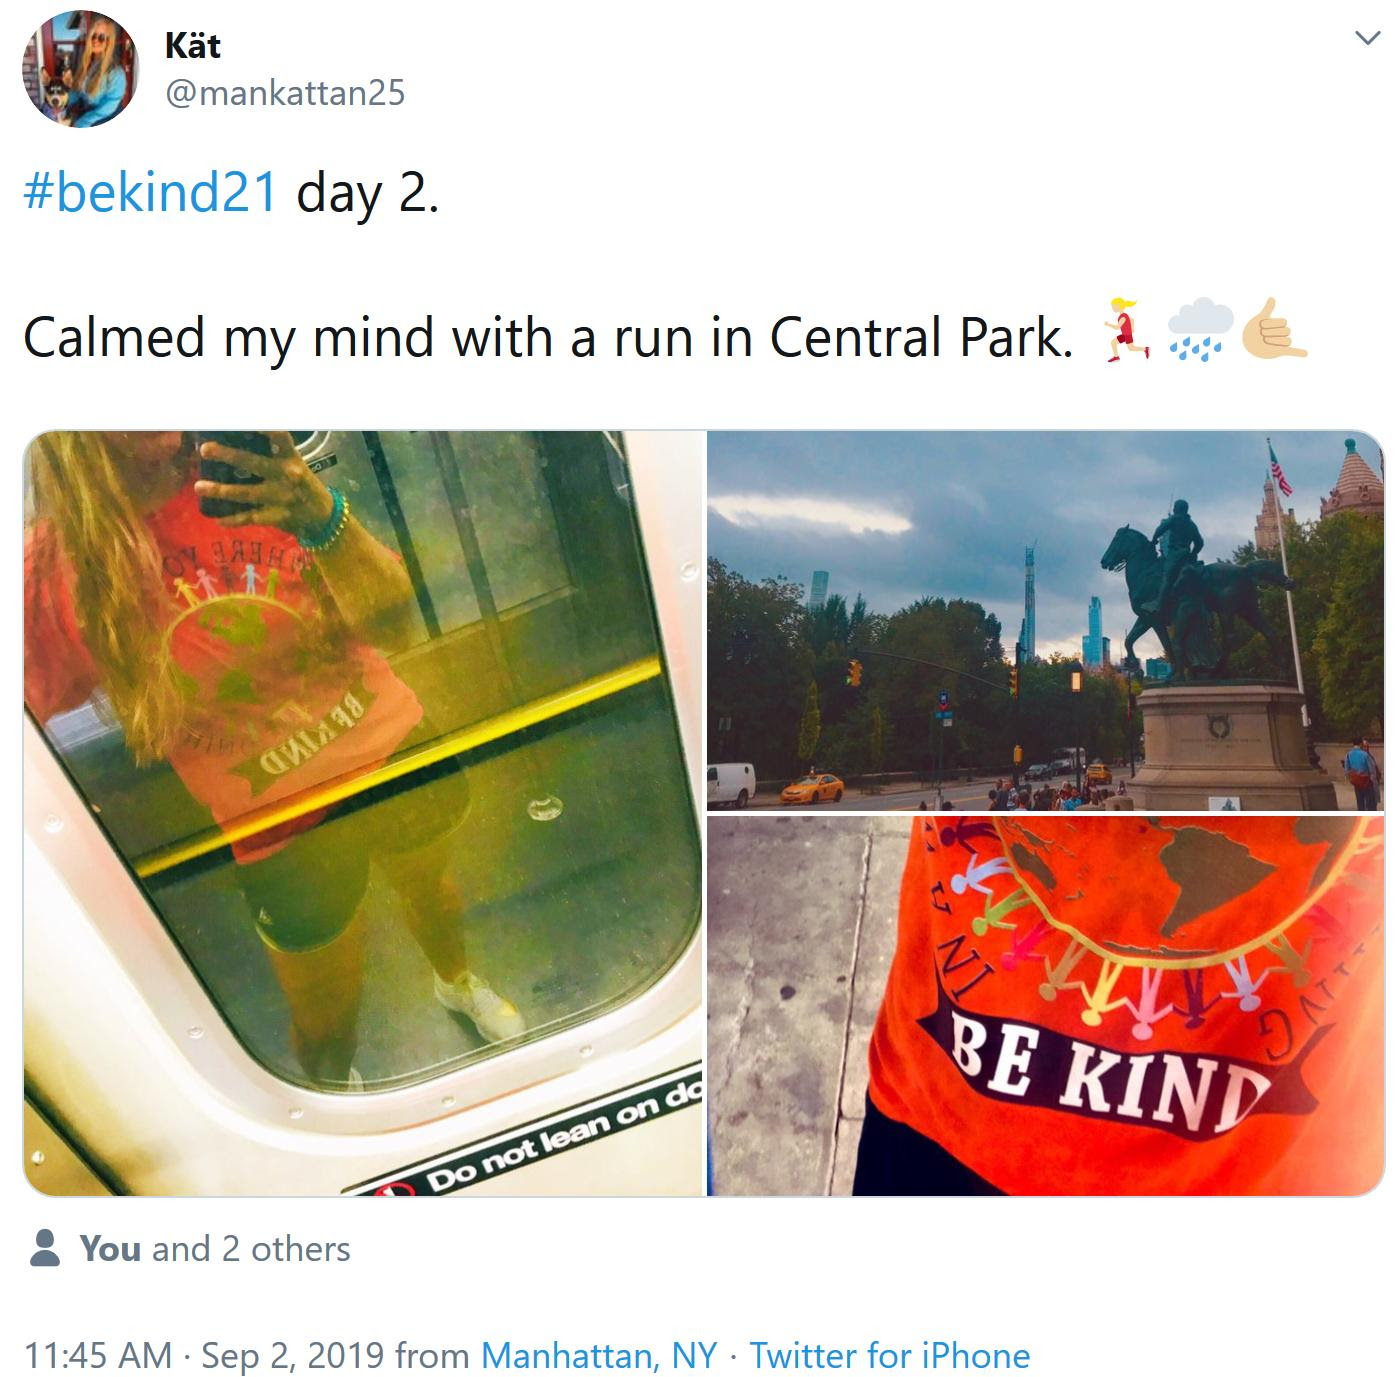Open the @mankattan25 handle link
The image size is (1395, 1377).
284,93
